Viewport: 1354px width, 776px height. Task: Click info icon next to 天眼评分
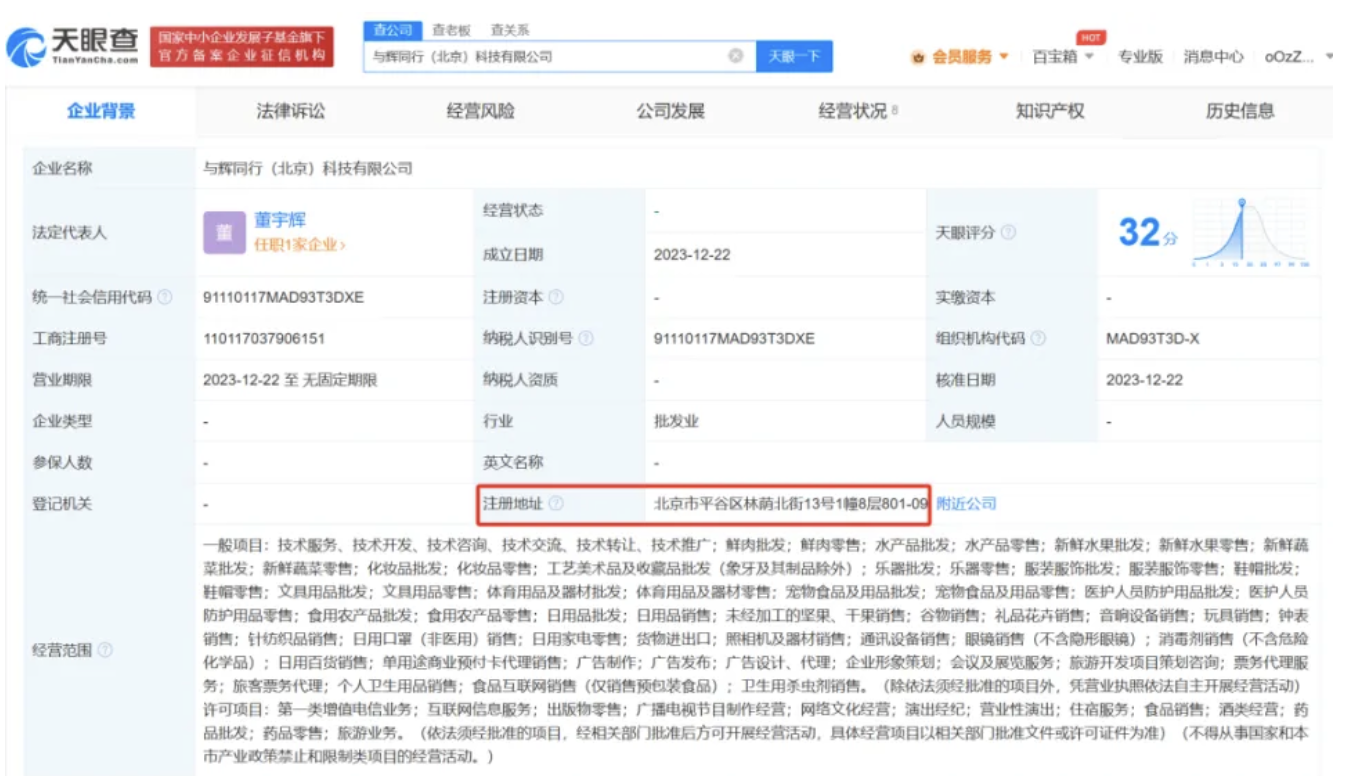(1009, 232)
